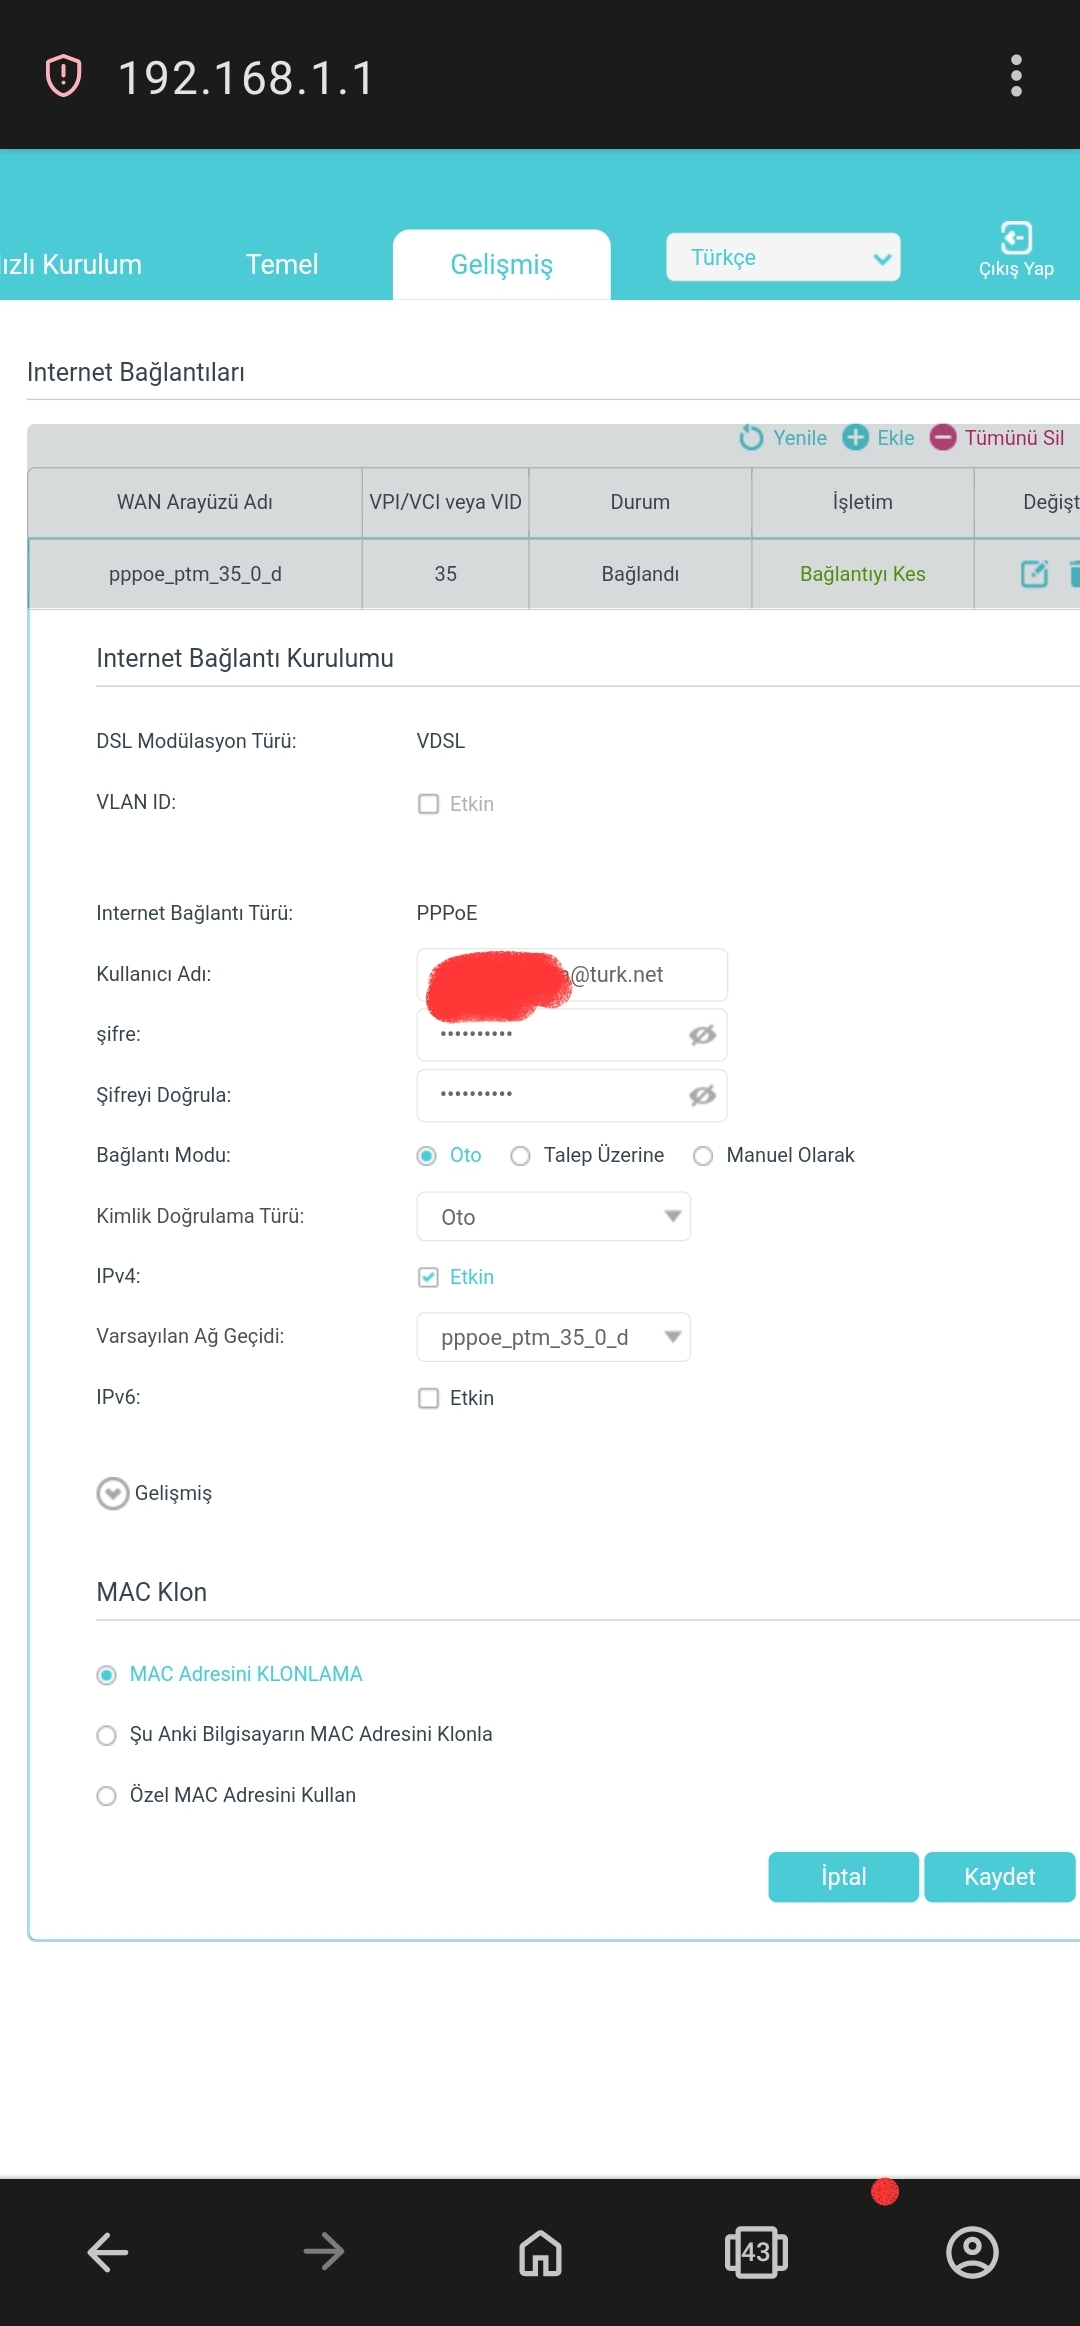The width and height of the screenshot is (1080, 2326).
Task: Click the Yenile refresh icon
Action: pyautogui.click(x=751, y=438)
